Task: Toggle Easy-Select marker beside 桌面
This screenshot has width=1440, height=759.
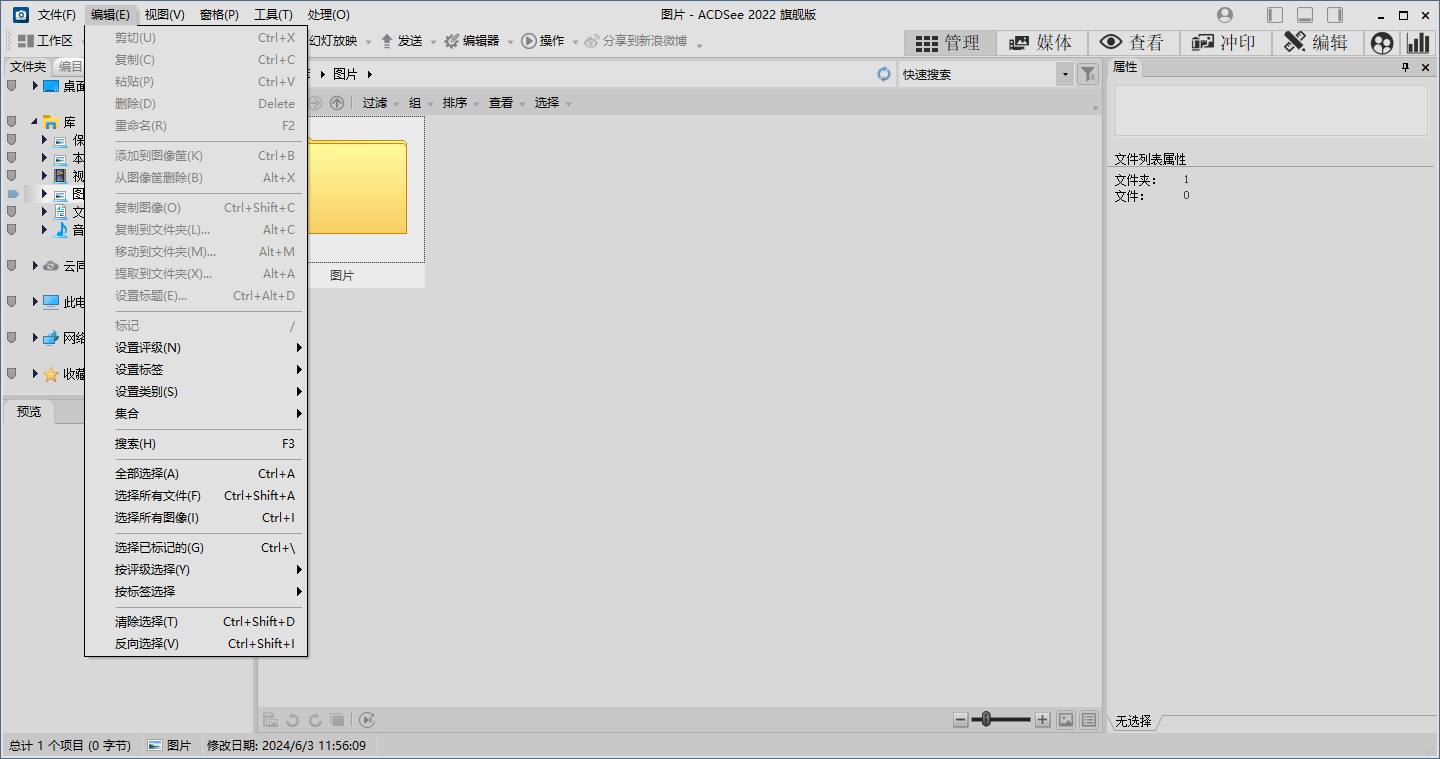Action: (12, 86)
